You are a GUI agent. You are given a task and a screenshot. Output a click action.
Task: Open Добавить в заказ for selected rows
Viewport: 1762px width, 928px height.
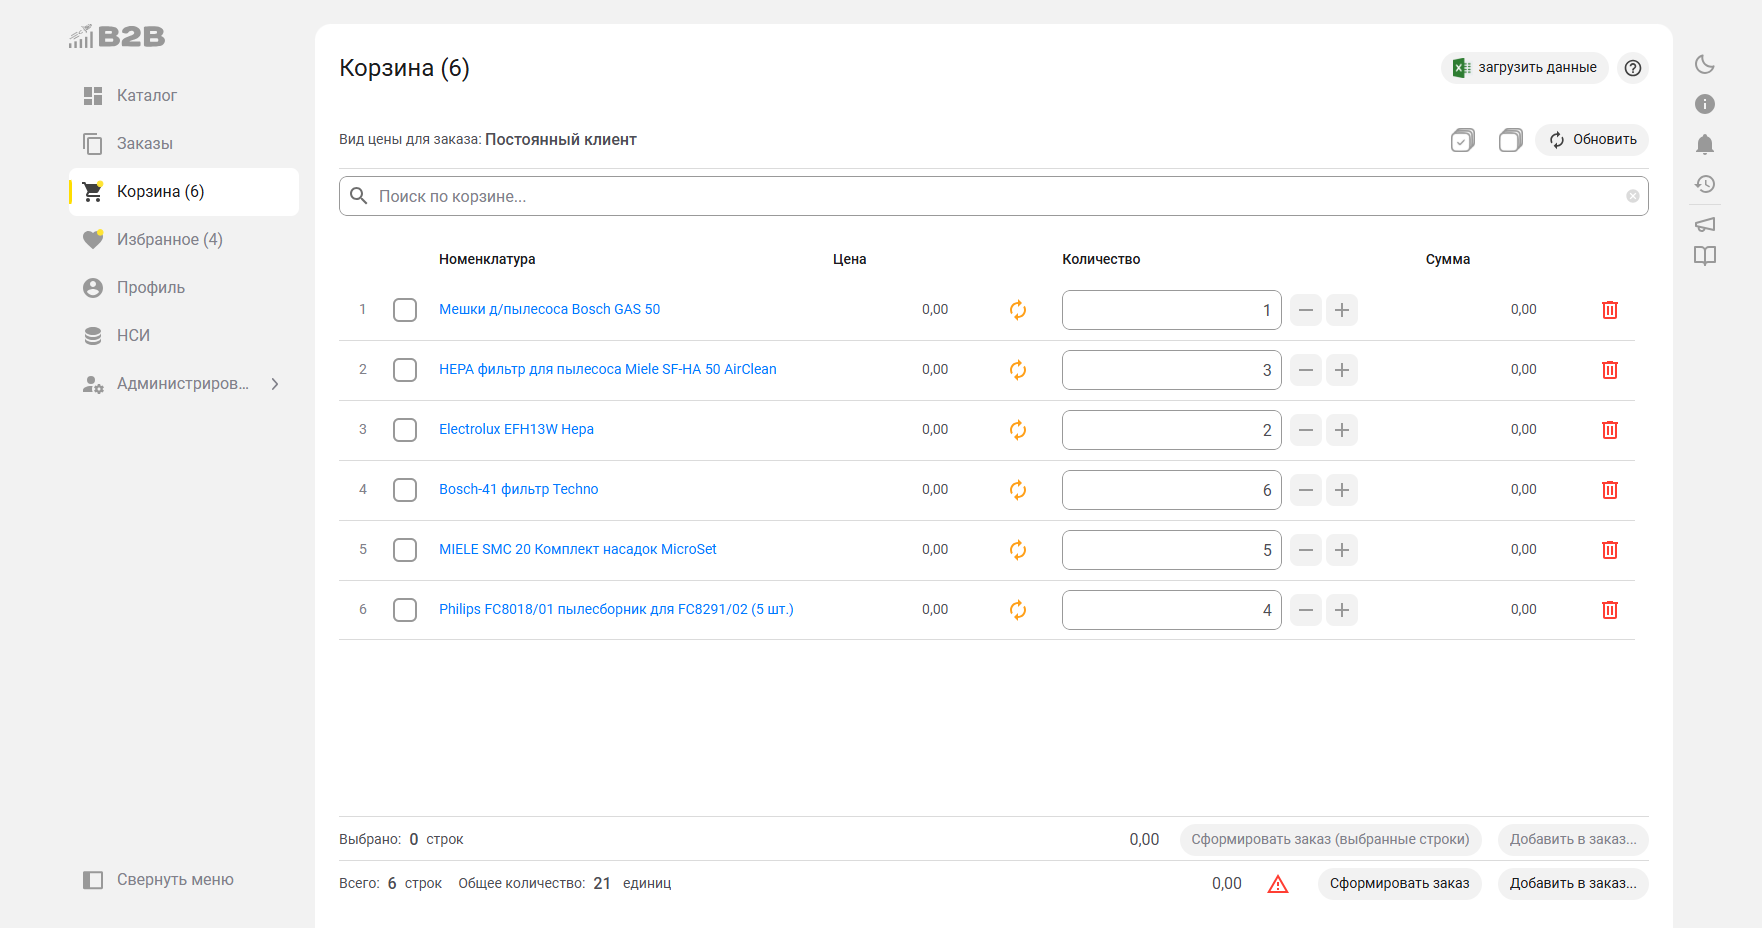coord(1573,840)
